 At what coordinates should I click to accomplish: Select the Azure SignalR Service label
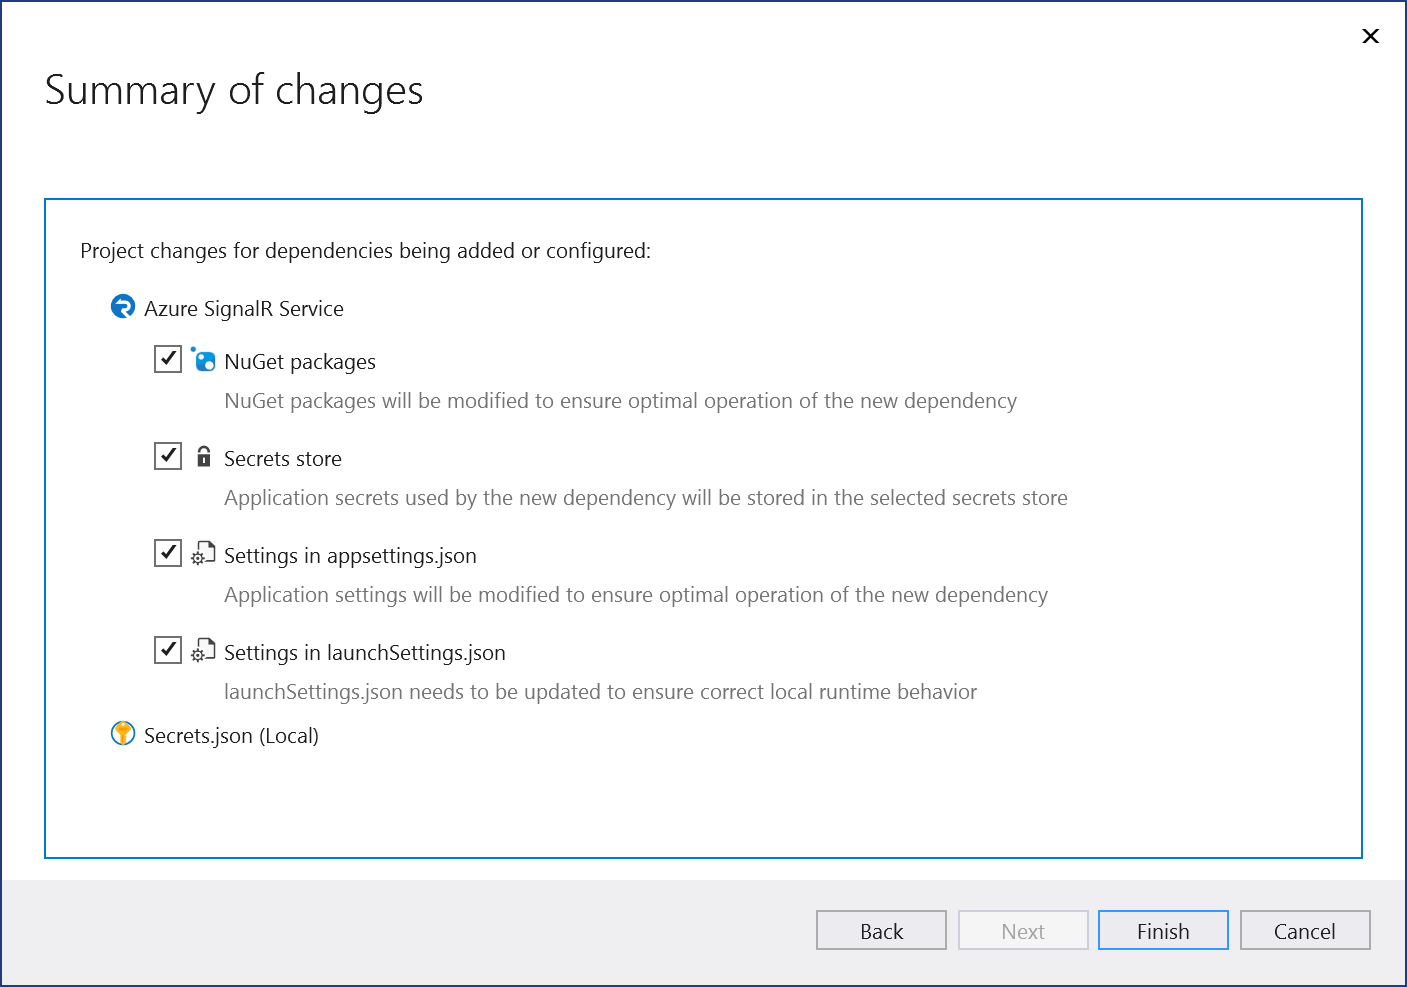[x=244, y=308]
